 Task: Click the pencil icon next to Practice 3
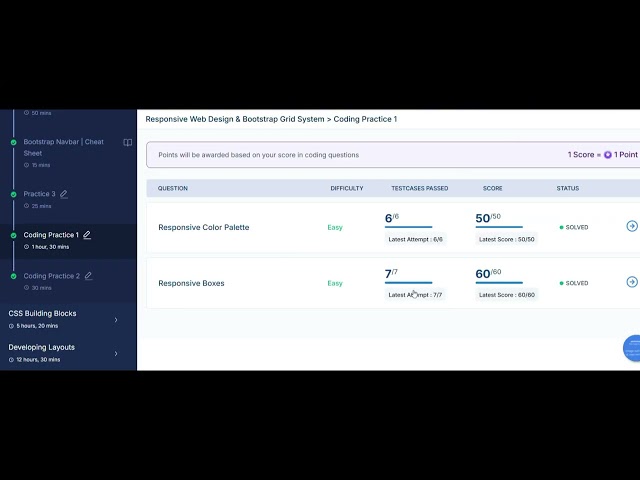64,194
